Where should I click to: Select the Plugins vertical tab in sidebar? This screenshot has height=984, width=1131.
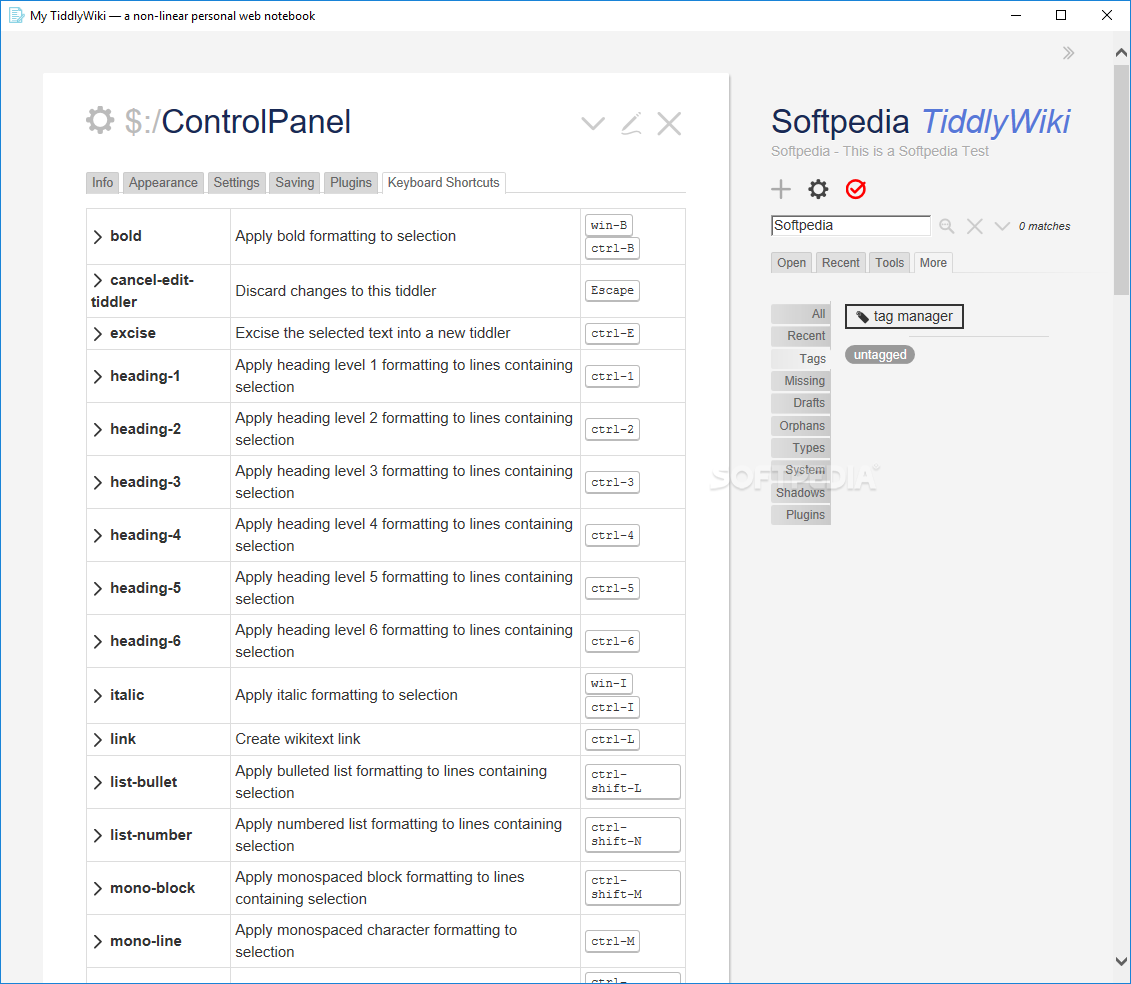pyautogui.click(x=801, y=514)
